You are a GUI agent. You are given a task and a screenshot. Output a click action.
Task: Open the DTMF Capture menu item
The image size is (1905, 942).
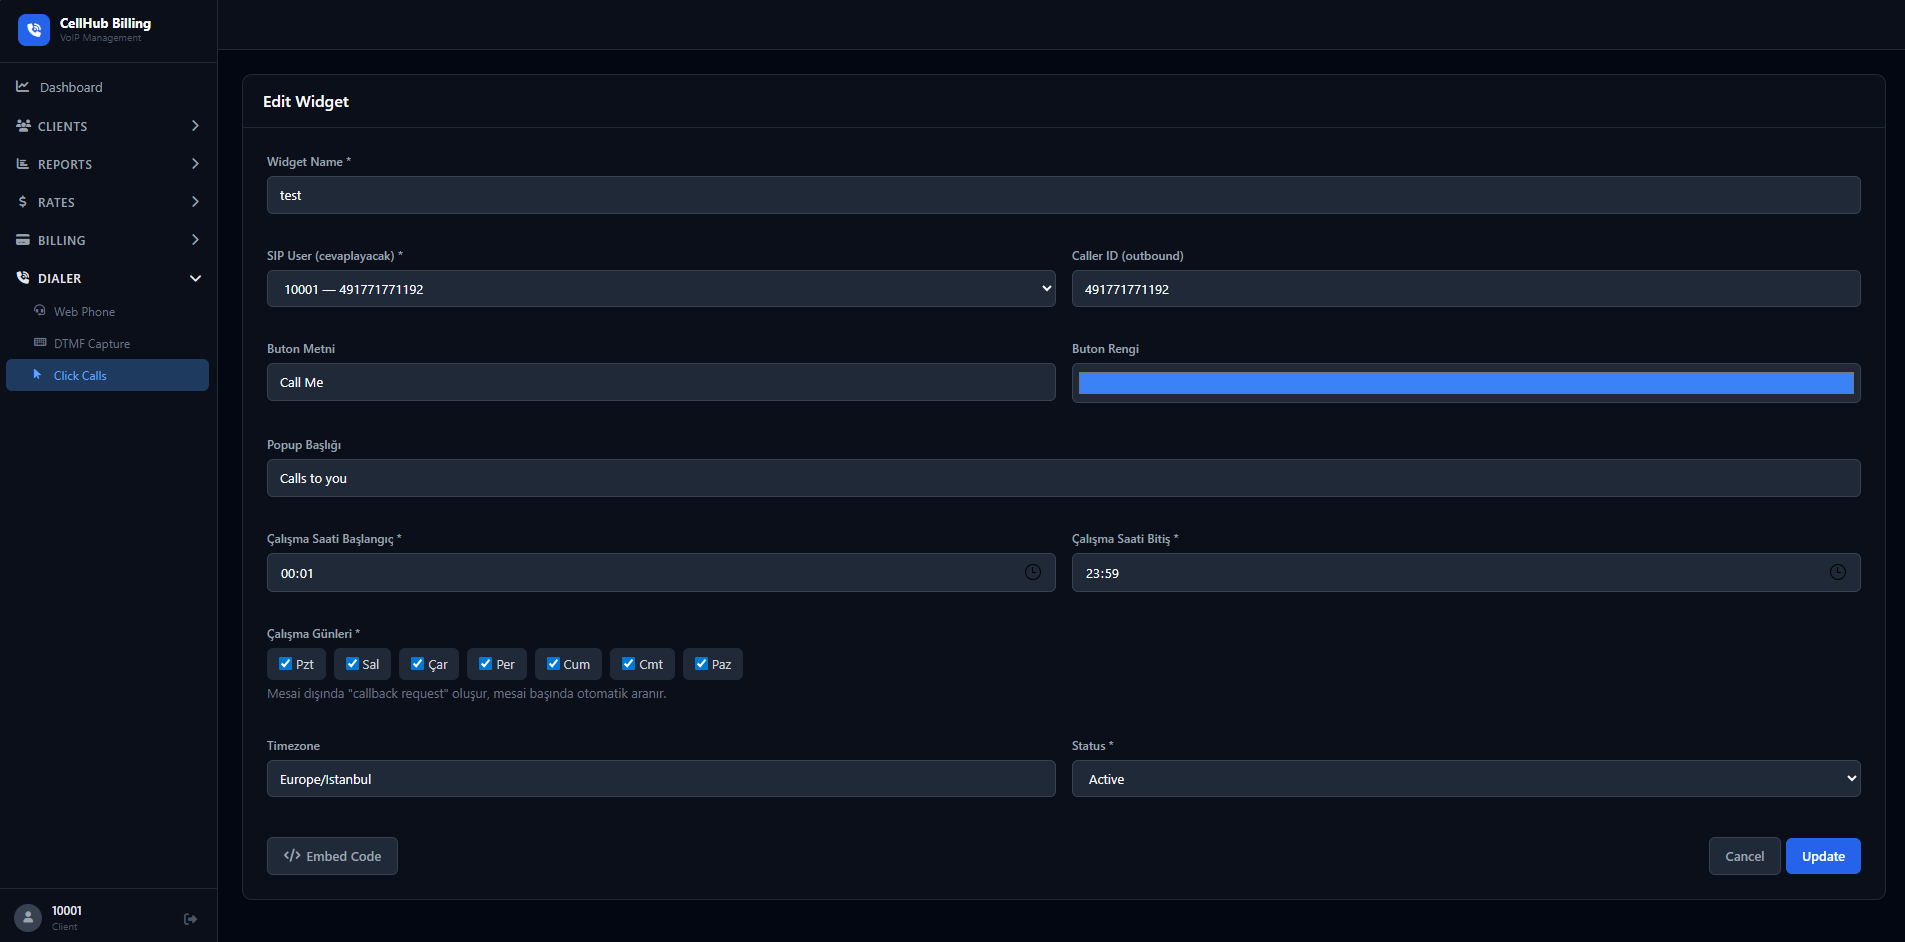pyautogui.click(x=108, y=343)
